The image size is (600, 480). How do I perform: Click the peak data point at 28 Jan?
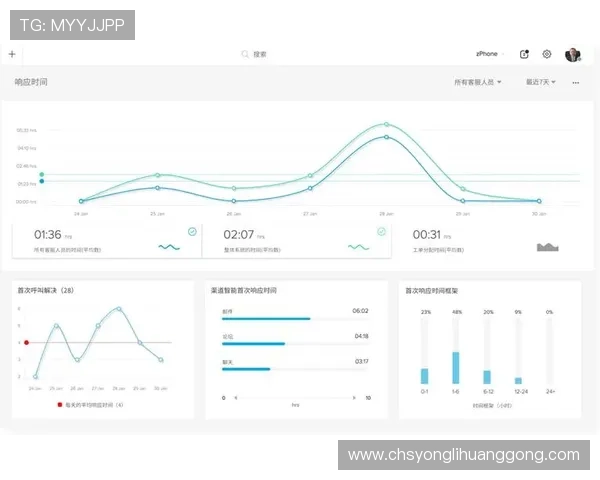[x=386, y=125]
